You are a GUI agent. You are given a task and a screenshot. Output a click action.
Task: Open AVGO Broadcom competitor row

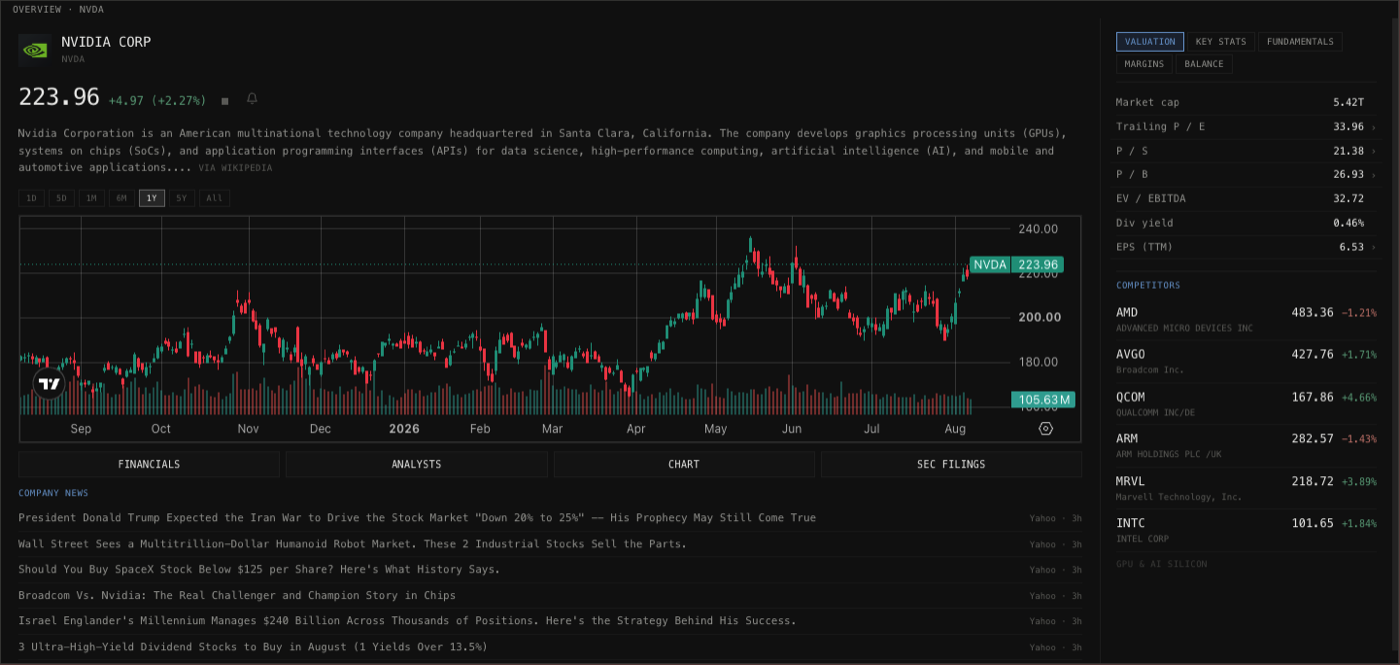1246,361
